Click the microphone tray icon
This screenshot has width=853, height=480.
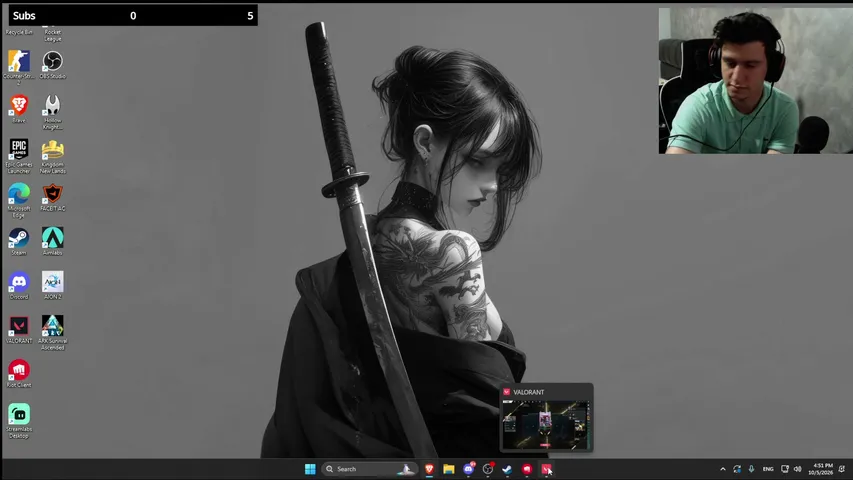751,469
